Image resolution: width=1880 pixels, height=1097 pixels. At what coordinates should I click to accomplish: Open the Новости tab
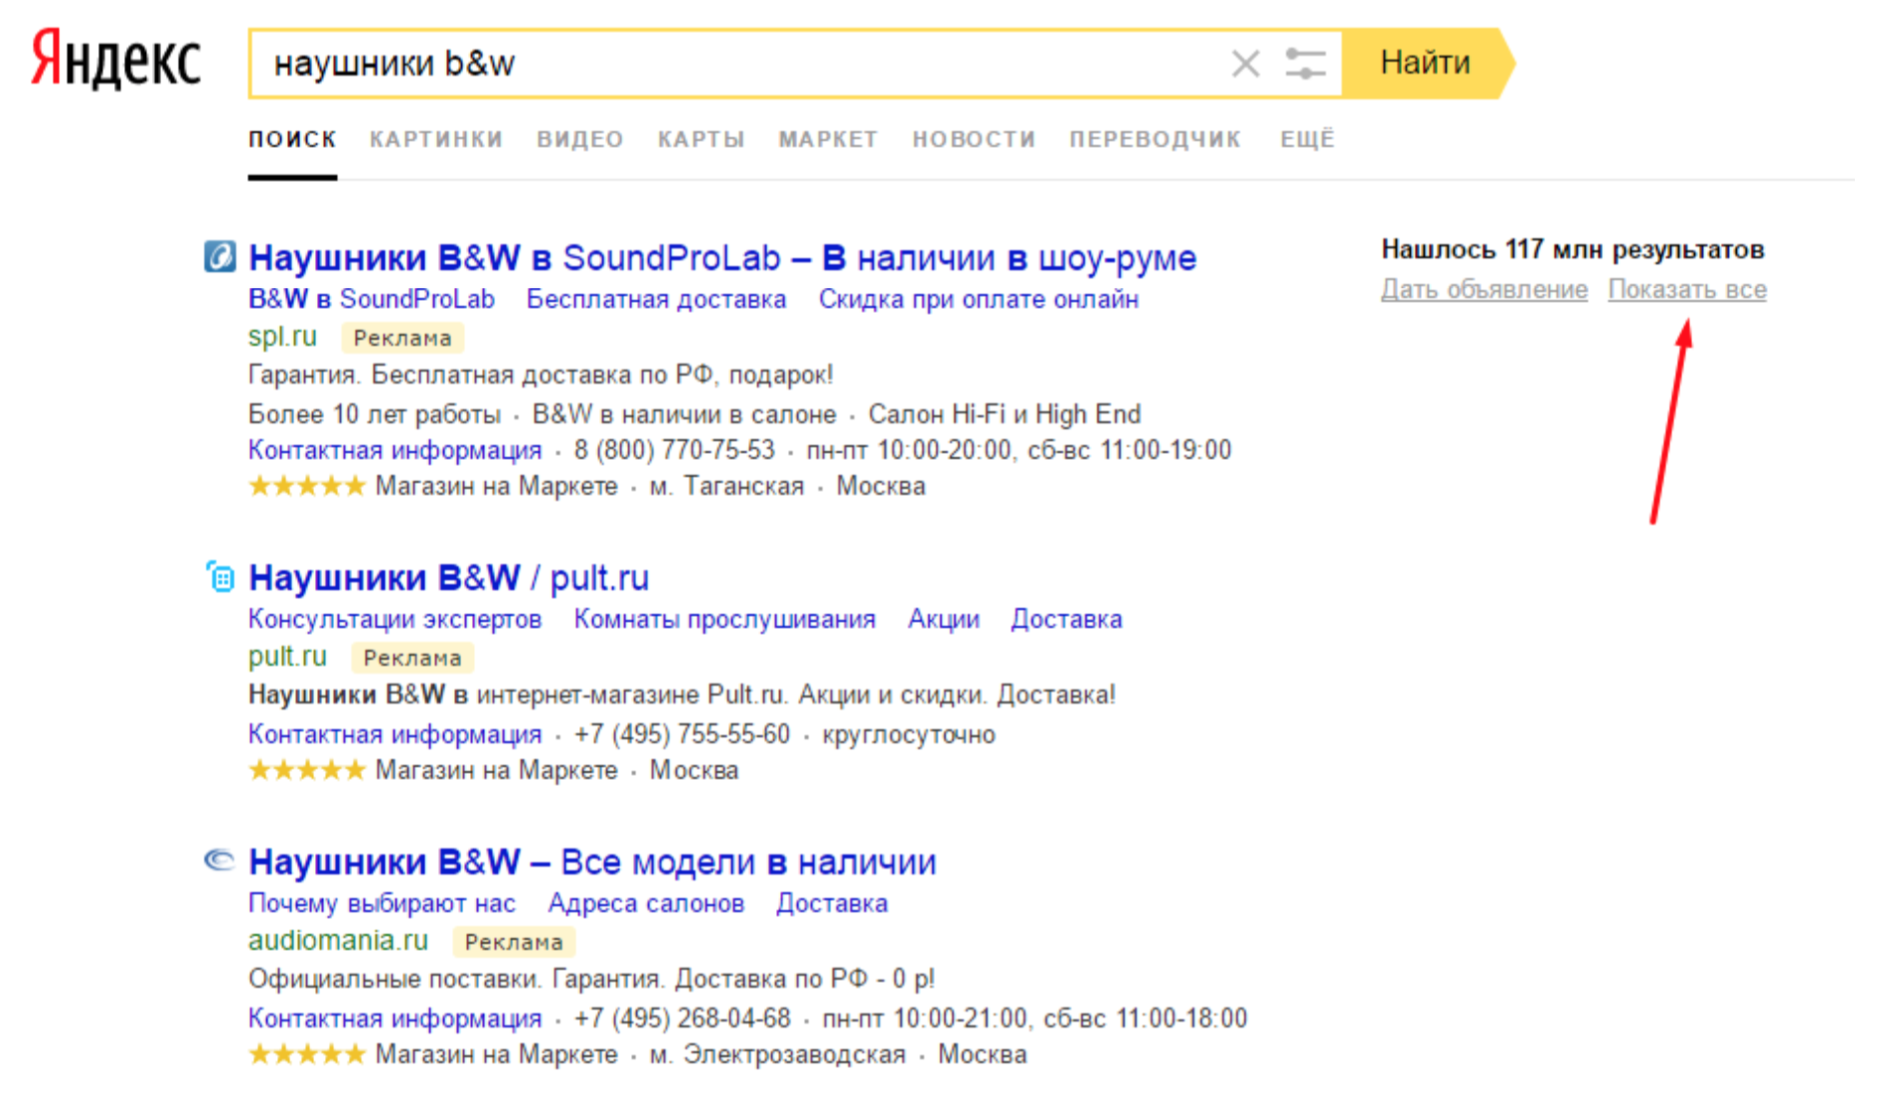pyautogui.click(x=973, y=139)
